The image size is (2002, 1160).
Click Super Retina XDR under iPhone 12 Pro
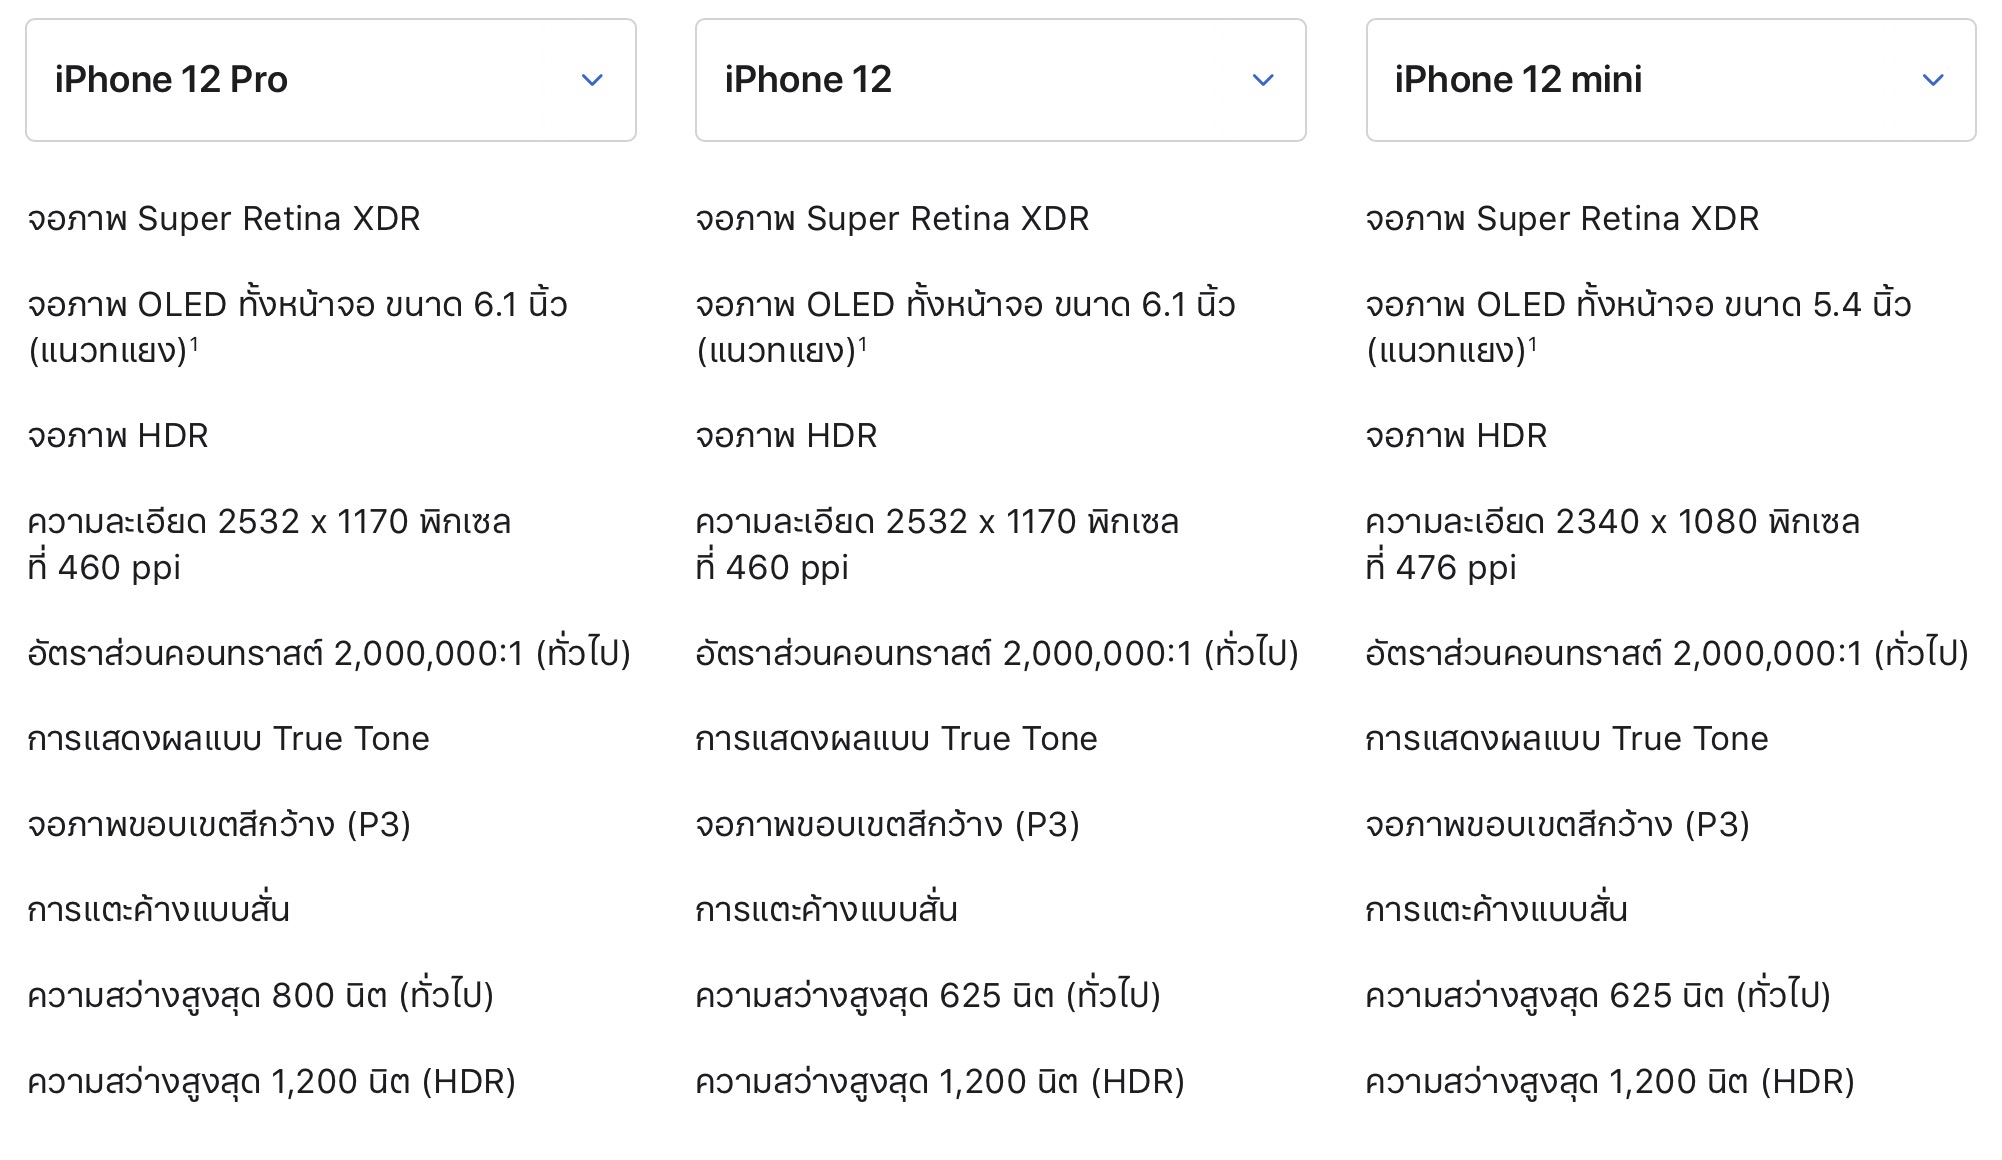coord(223,219)
